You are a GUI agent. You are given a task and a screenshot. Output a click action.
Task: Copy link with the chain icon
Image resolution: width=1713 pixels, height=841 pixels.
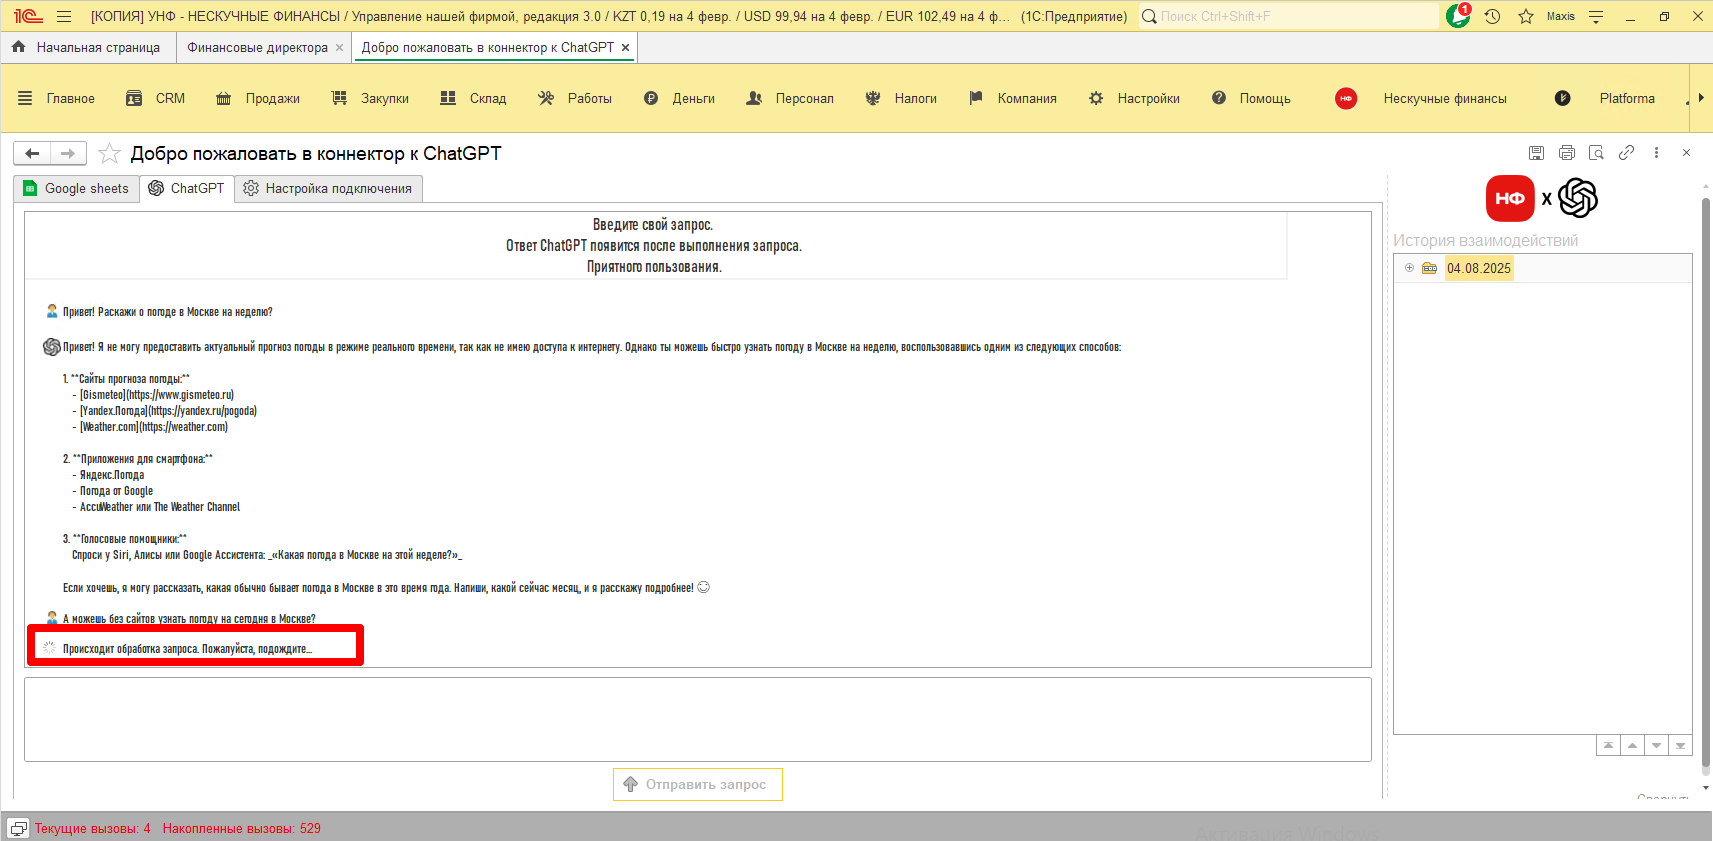point(1626,153)
